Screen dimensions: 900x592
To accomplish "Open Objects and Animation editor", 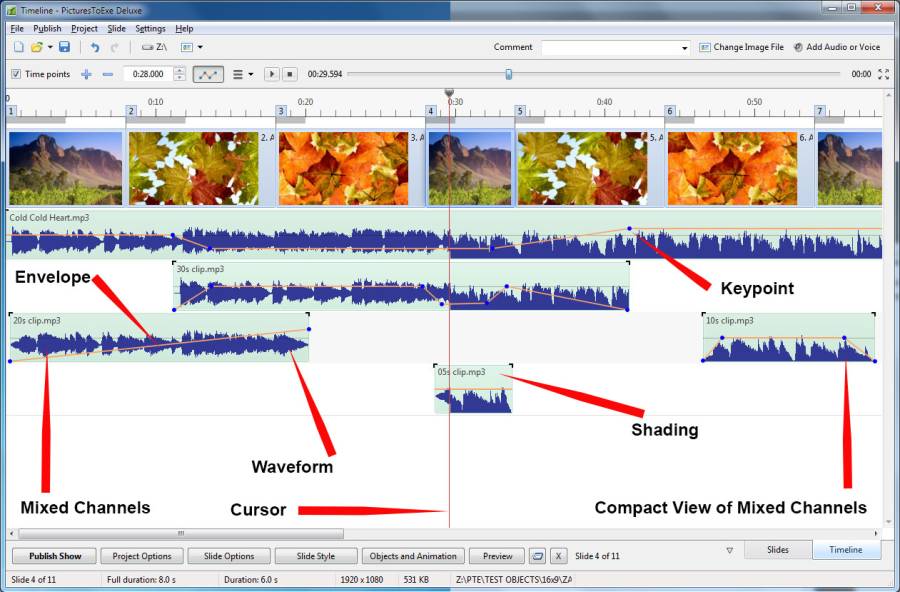I will tap(413, 556).
